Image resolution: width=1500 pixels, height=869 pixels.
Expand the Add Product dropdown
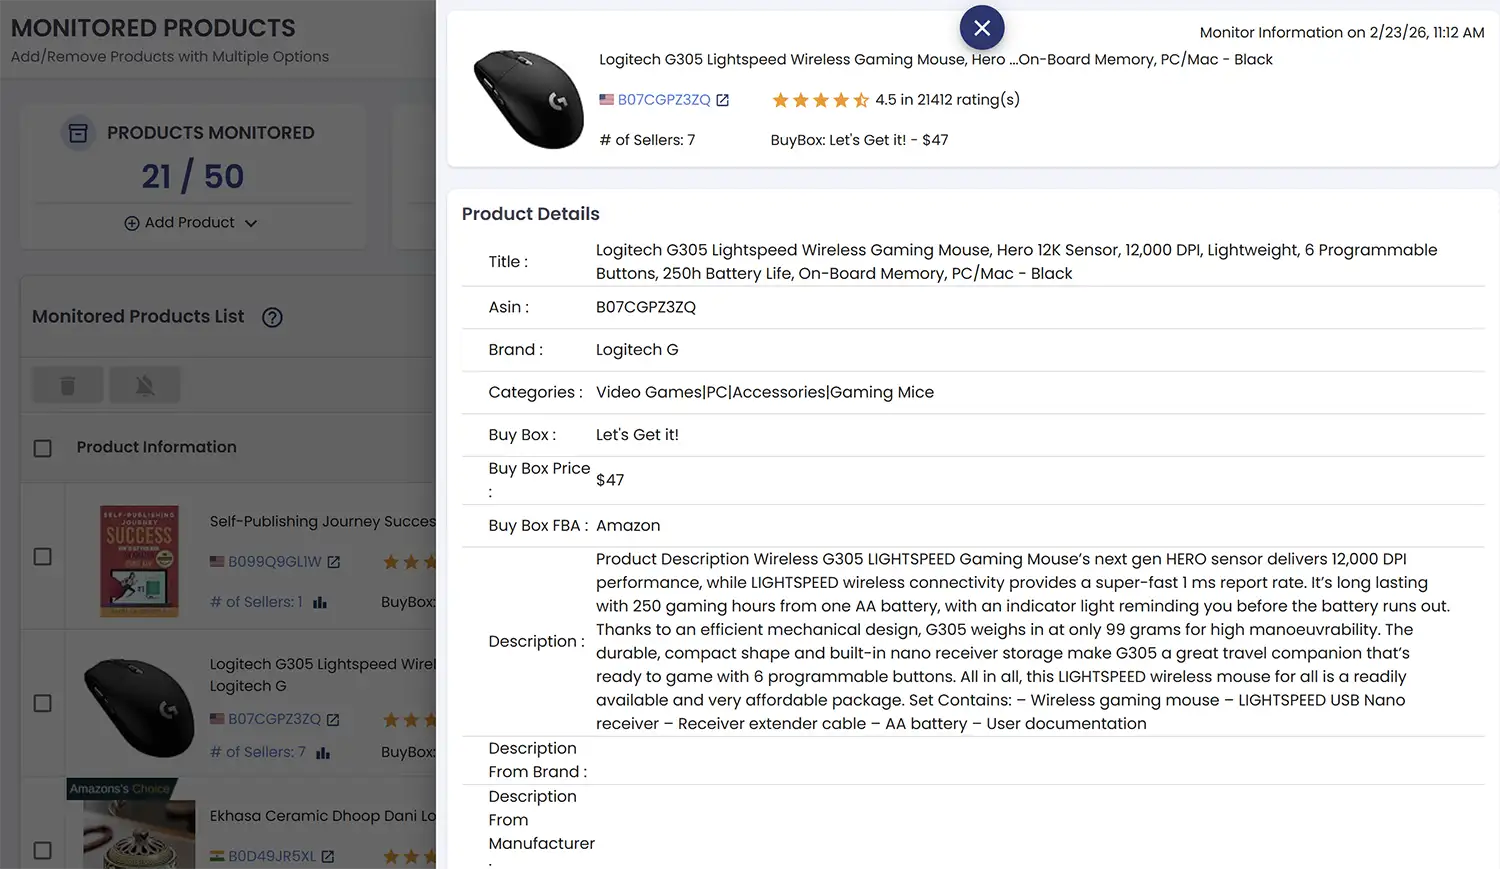[x=190, y=223]
